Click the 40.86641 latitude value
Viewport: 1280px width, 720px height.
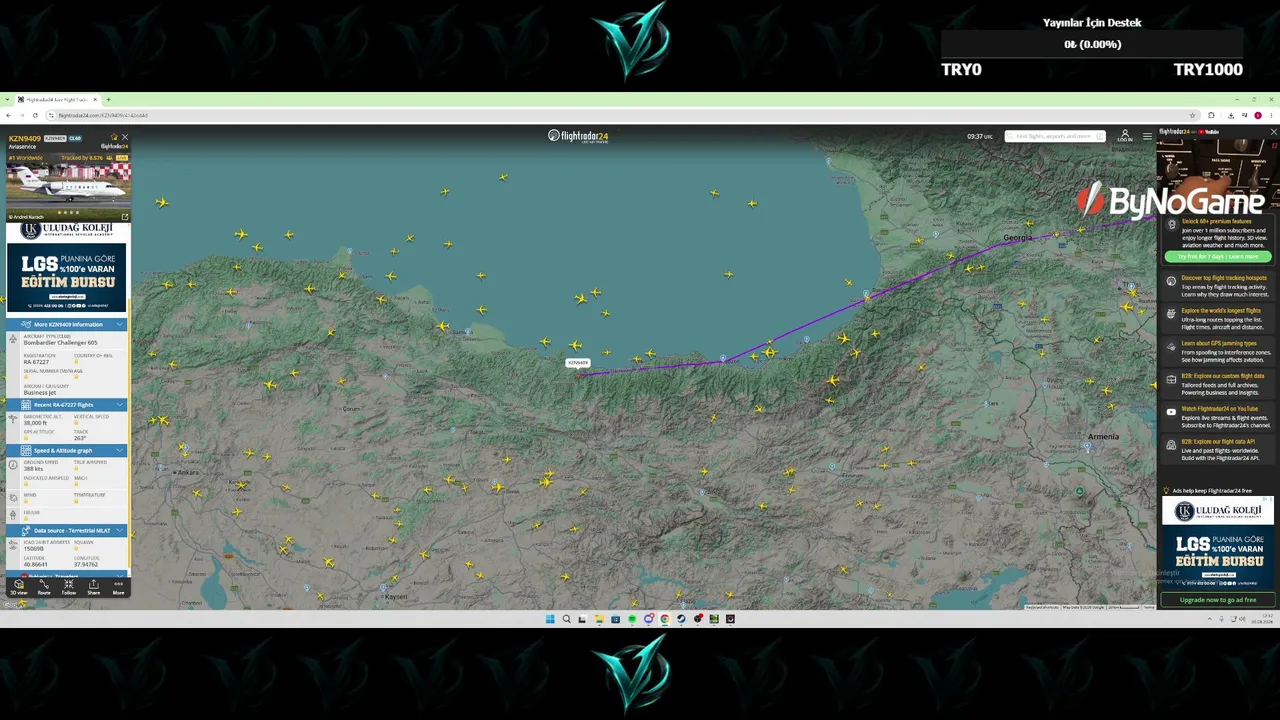[x=35, y=565]
